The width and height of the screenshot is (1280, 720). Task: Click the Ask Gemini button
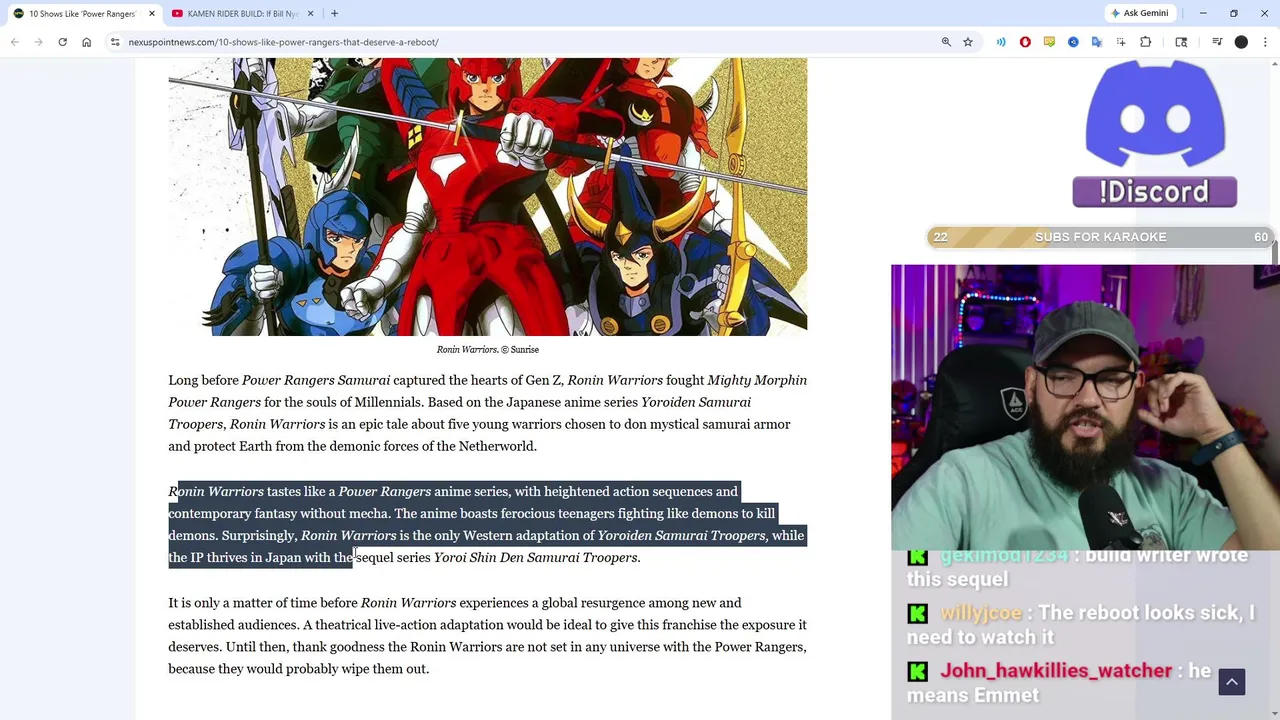click(1139, 13)
